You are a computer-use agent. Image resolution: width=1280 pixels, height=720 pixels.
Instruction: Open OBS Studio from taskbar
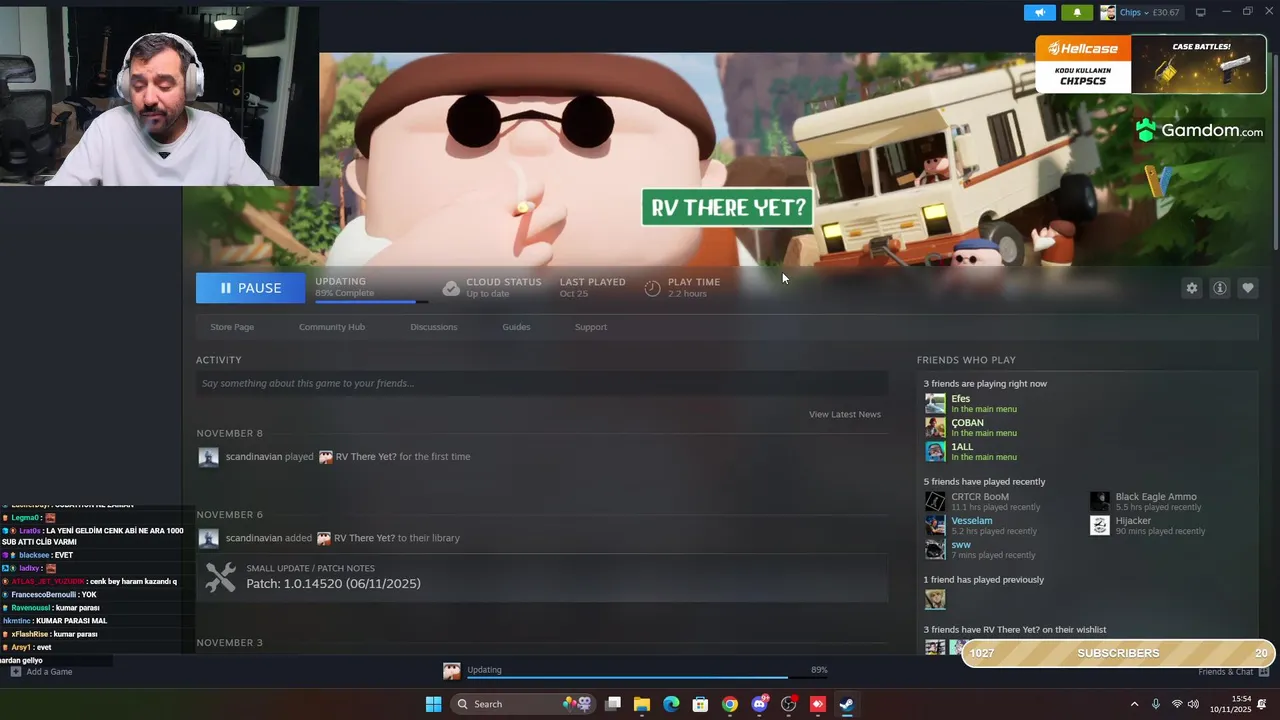[x=788, y=704]
